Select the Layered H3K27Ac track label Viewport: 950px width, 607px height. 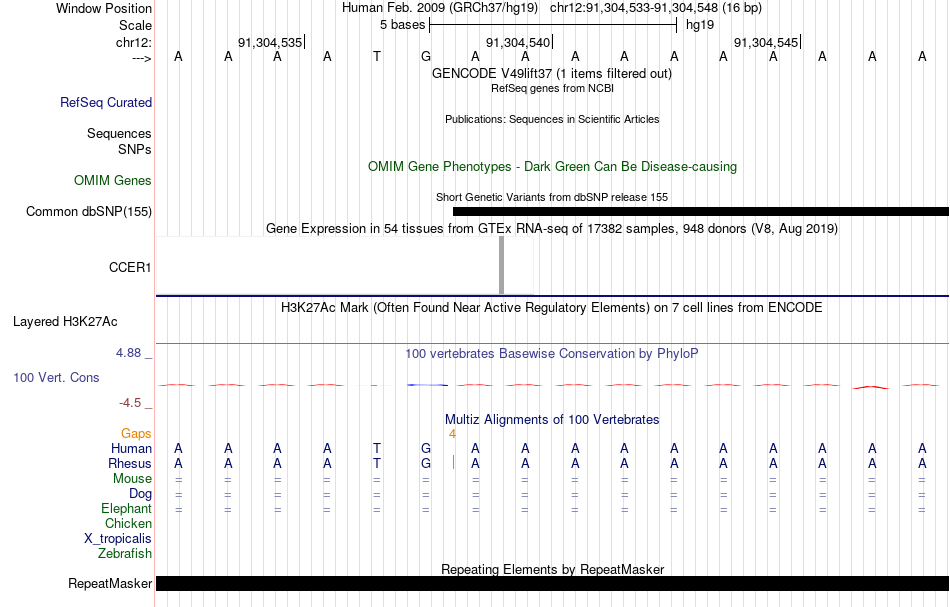coord(65,322)
